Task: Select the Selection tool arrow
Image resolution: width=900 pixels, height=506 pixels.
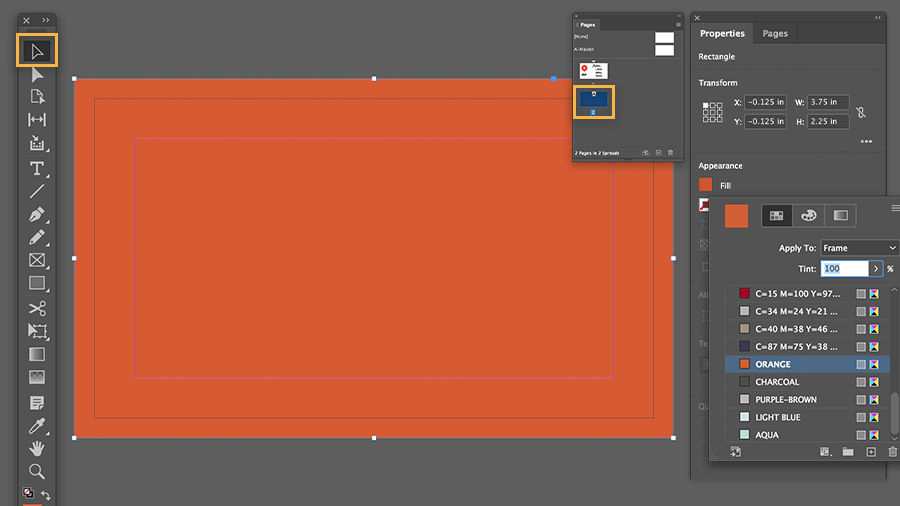Action: pyautogui.click(x=37, y=51)
